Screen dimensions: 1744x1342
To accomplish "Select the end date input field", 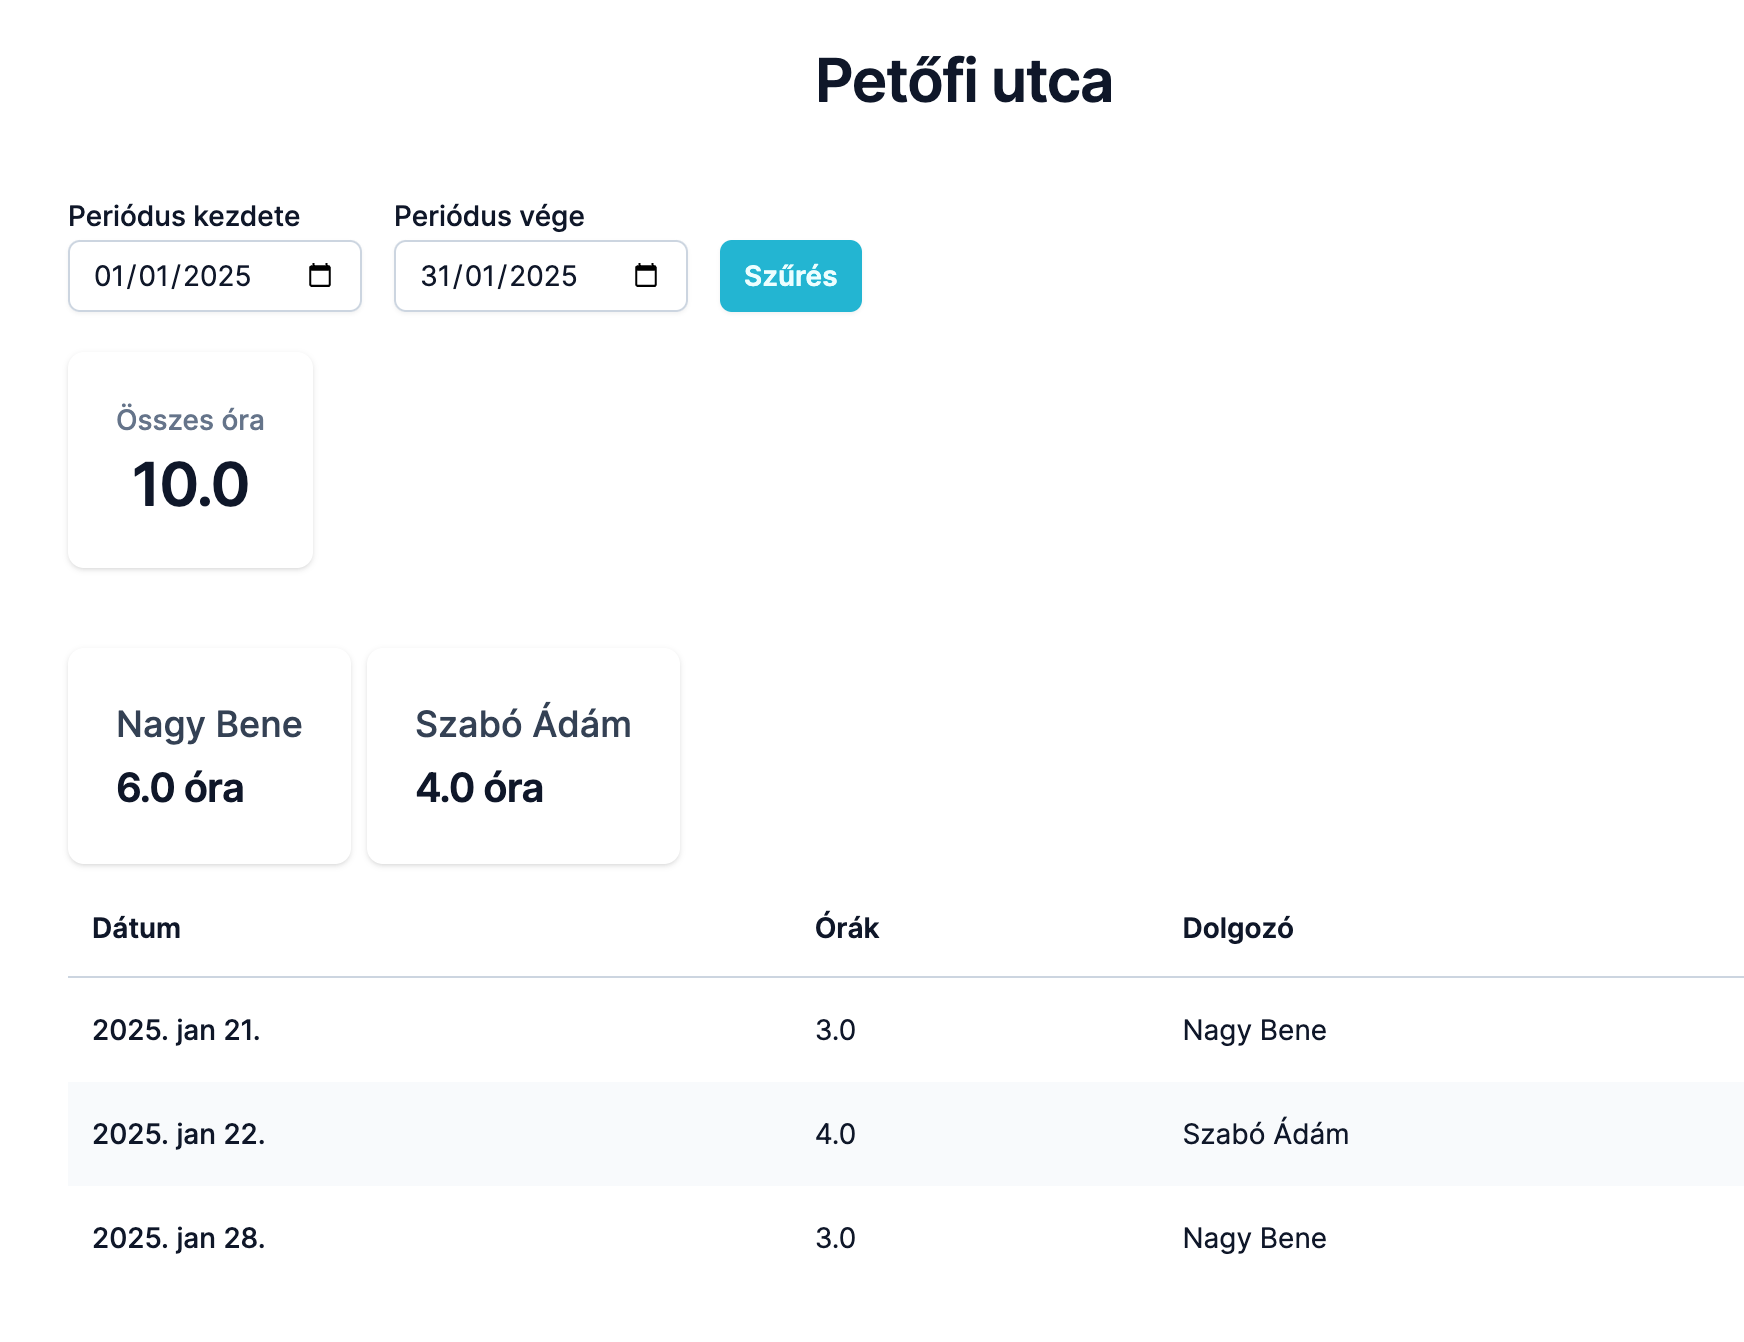I will (x=500, y=277).
